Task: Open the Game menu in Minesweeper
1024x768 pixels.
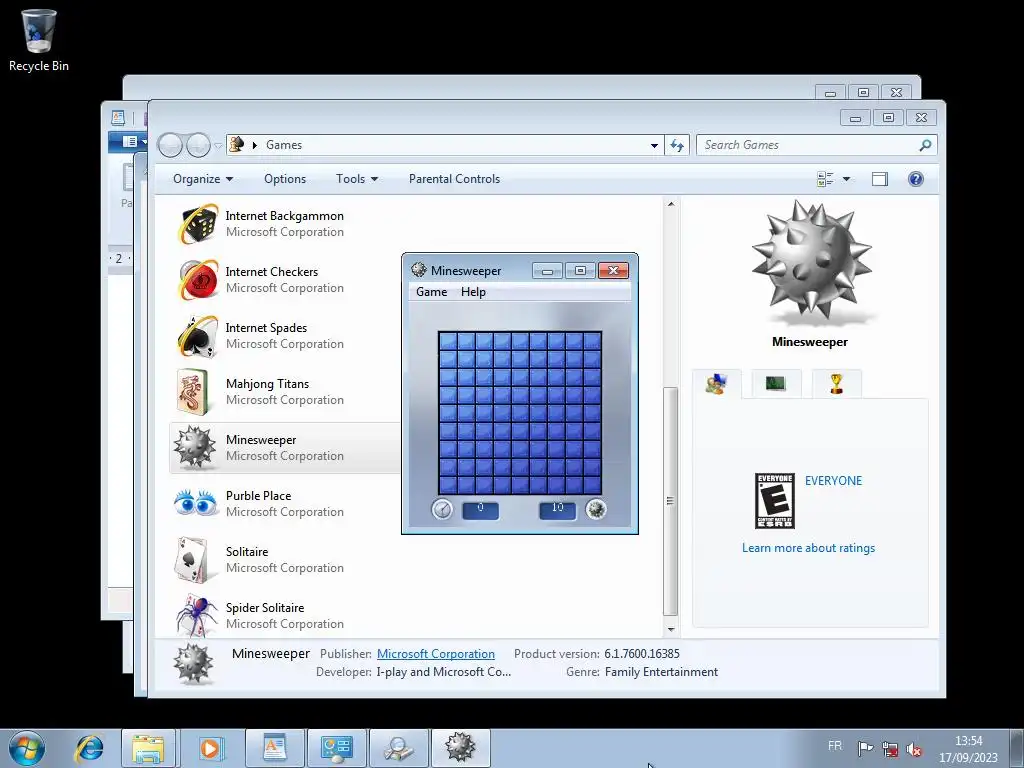Action: click(432, 292)
